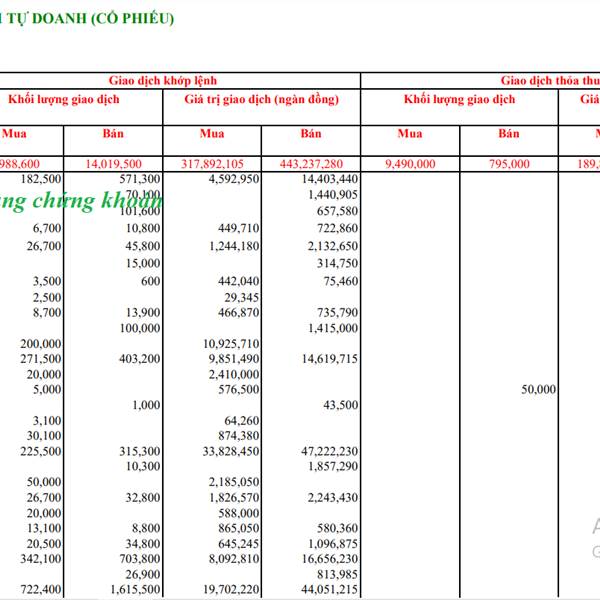Image resolution: width=600 pixels, height=600 pixels.
Task: Click cell 813,985
Action: (338, 574)
